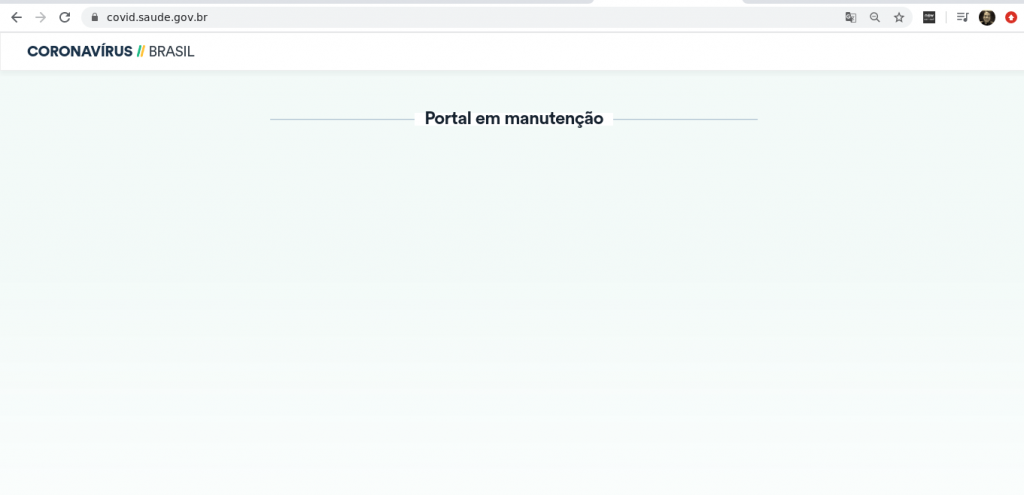Click the red update arrow icon
This screenshot has width=1024, height=495.
coord(1011,17)
